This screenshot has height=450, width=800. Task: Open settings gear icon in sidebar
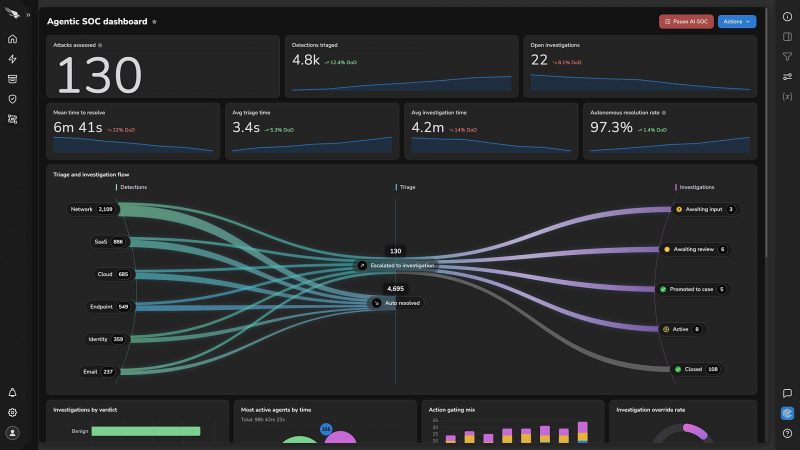13,412
